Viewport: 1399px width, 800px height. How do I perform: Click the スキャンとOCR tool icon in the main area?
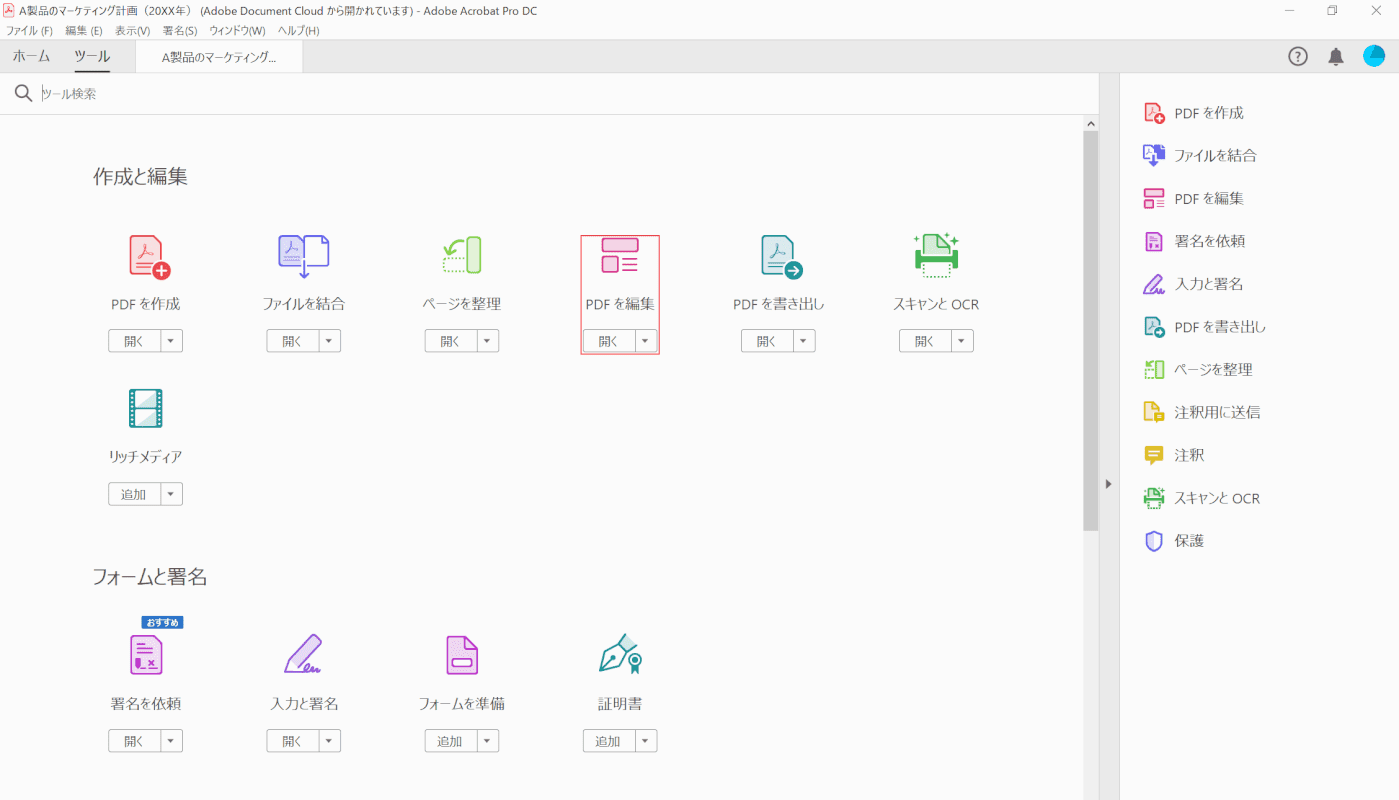coord(936,255)
